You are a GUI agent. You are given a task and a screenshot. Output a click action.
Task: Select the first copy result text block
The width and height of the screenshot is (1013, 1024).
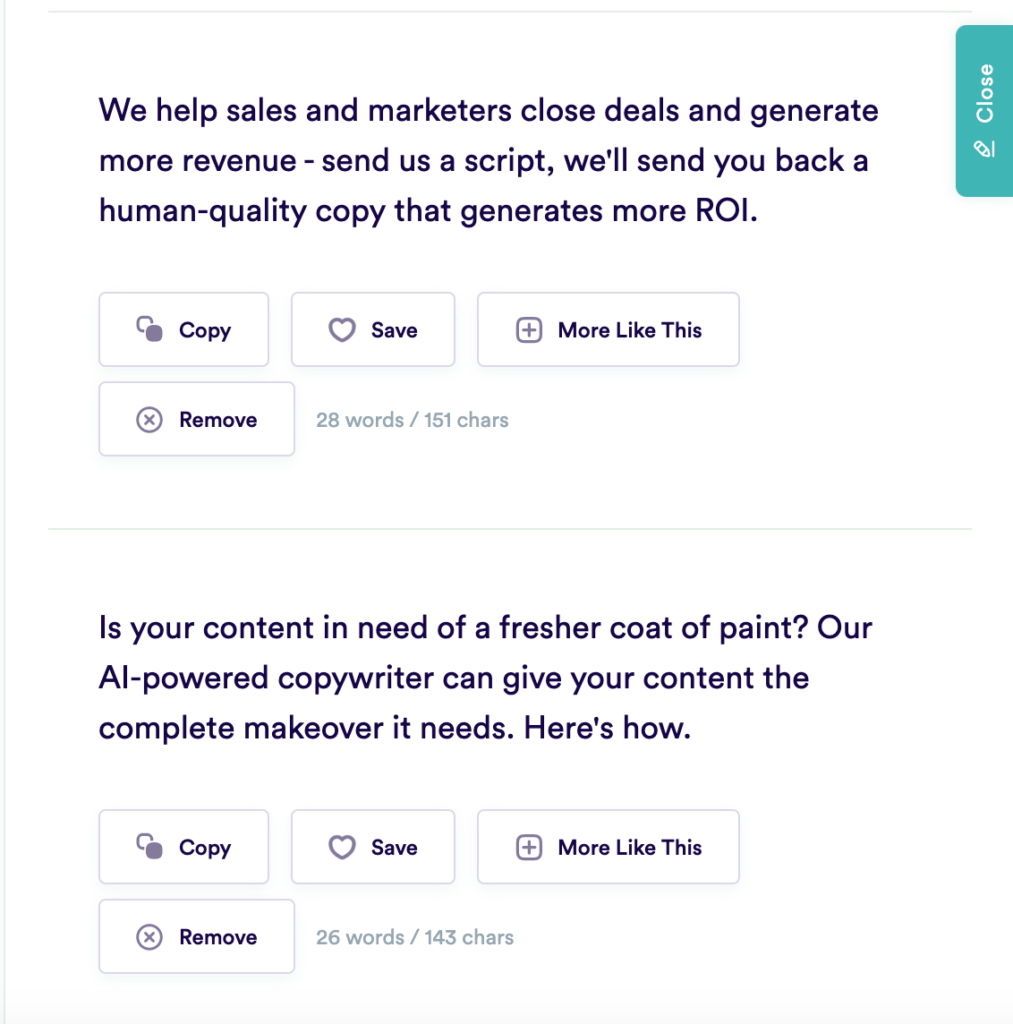(487, 160)
